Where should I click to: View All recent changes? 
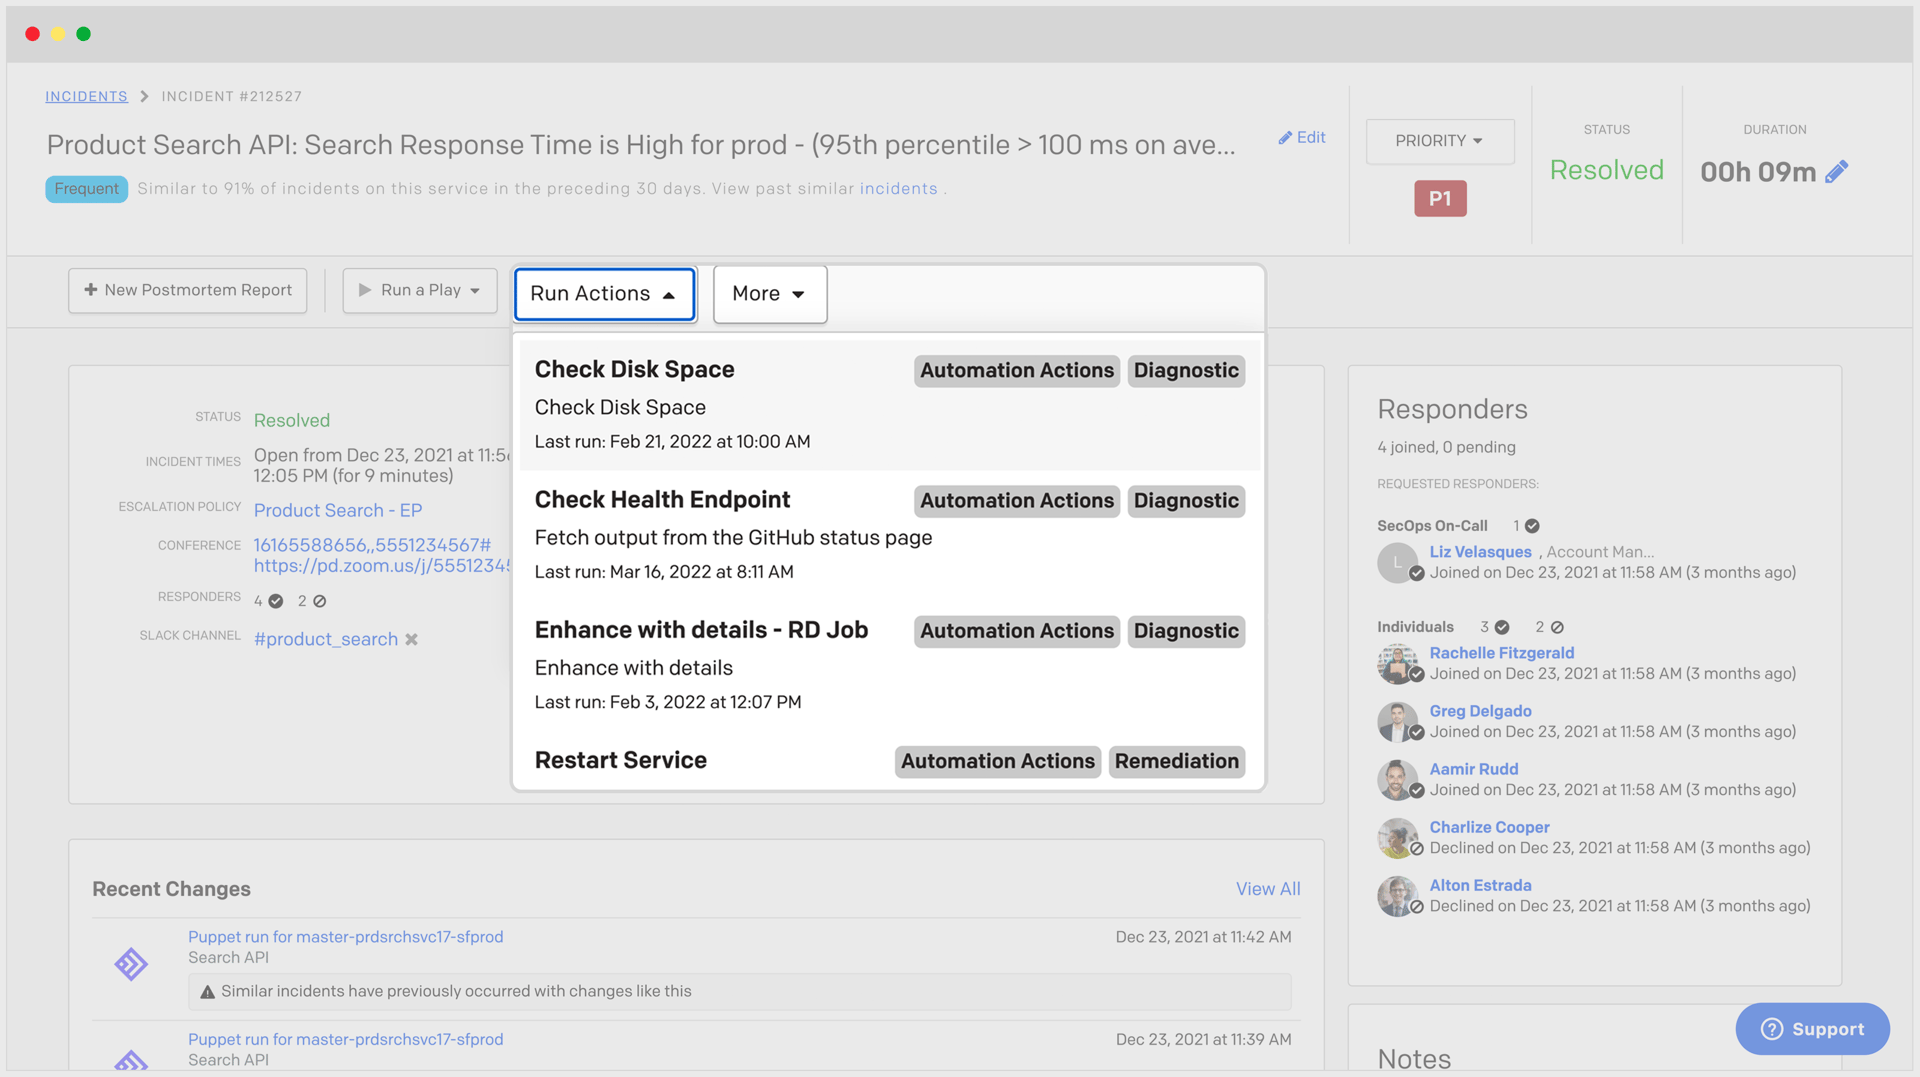1267,888
